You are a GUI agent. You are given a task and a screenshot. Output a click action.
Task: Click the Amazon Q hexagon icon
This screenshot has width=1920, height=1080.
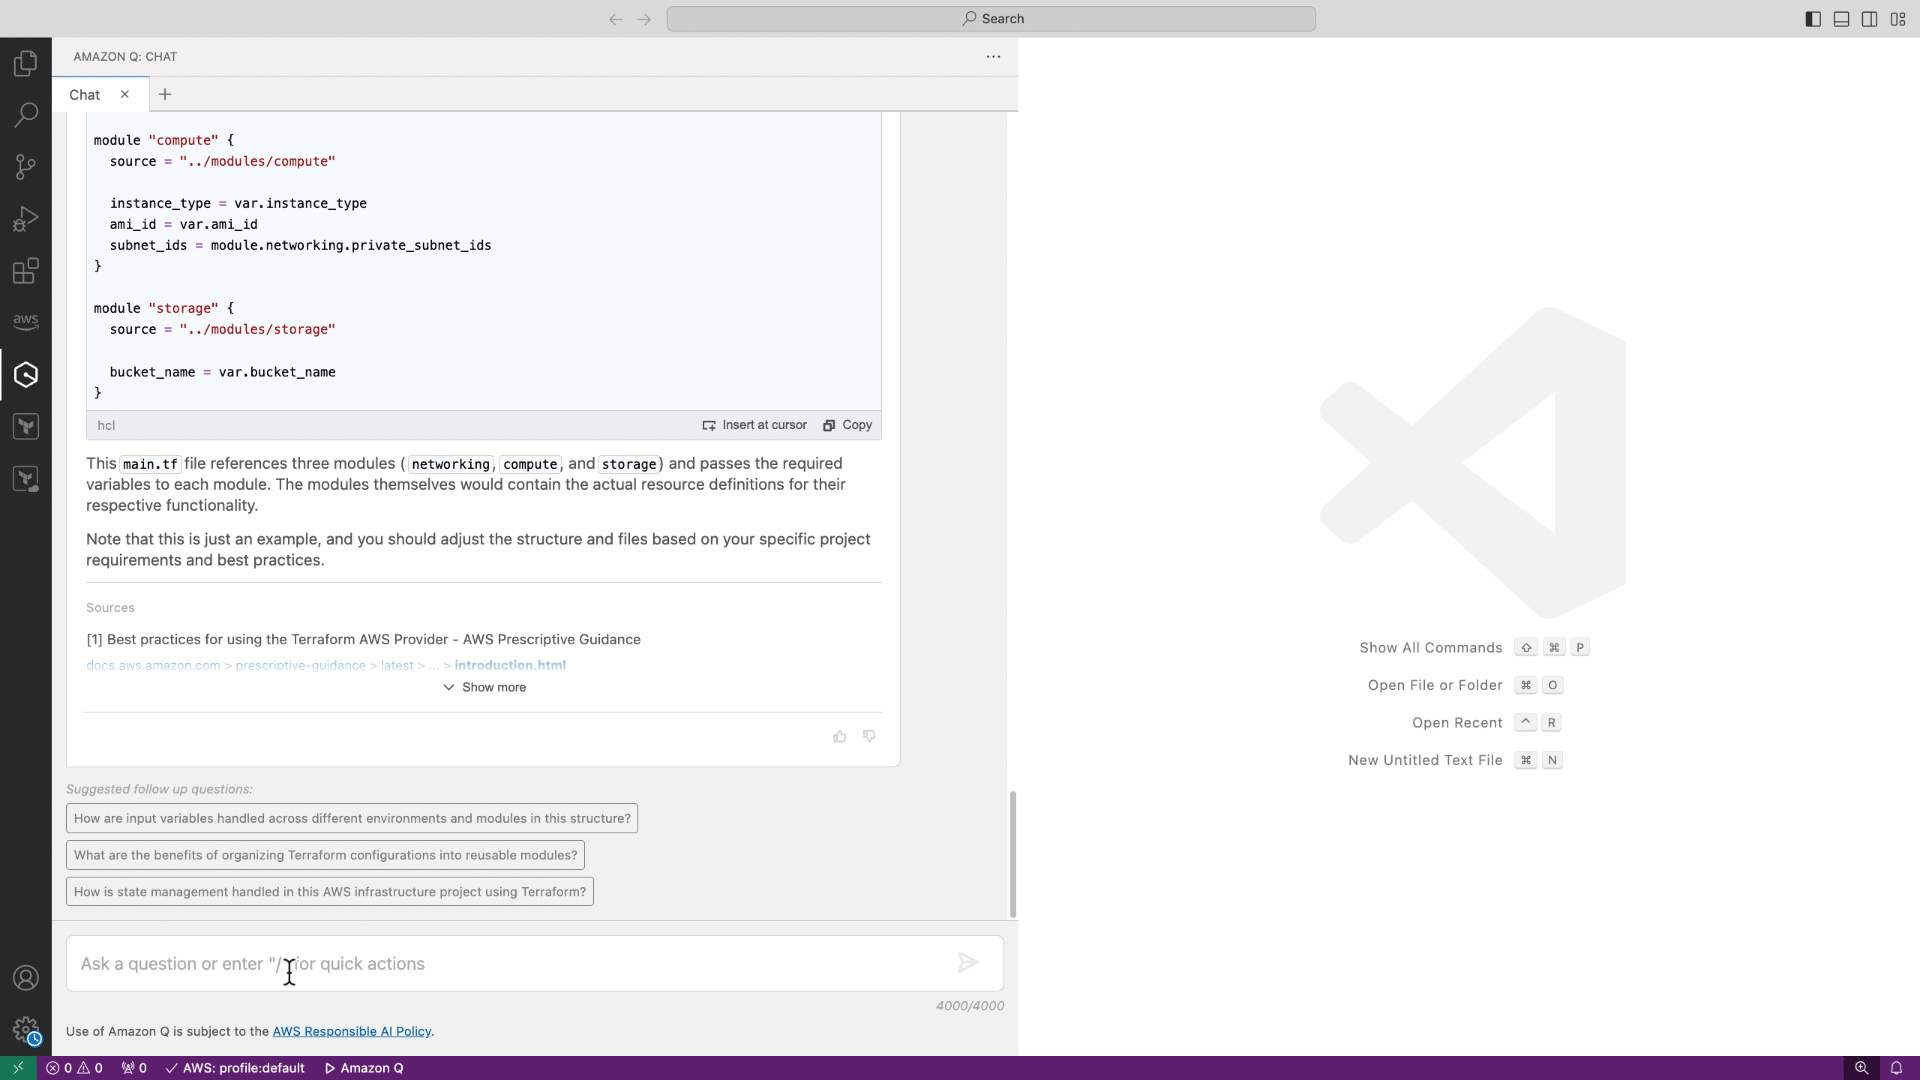26,375
